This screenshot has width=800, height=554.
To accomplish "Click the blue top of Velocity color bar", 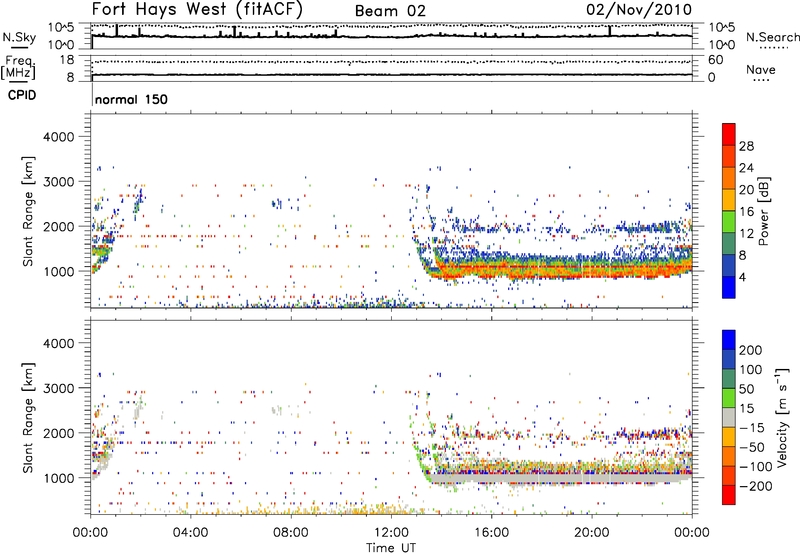I will pyautogui.click(x=729, y=340).
